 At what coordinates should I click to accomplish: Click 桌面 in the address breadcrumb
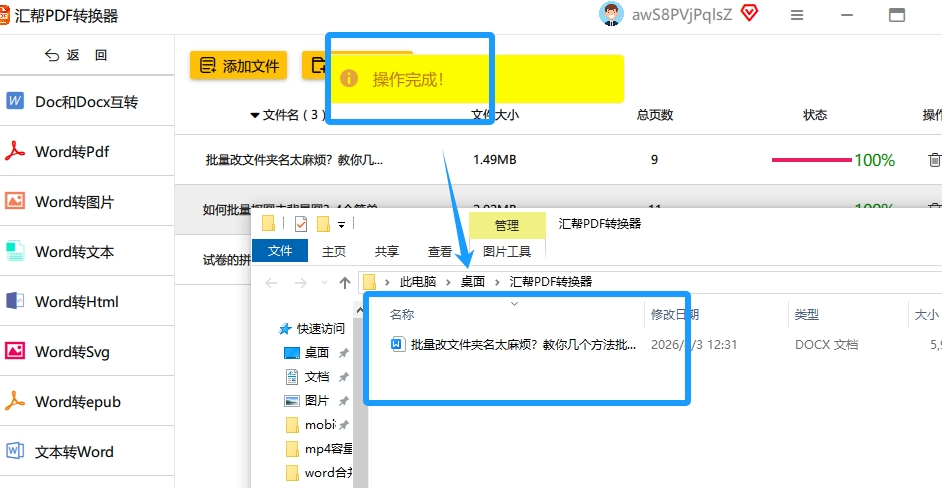(x=473, y=282)
